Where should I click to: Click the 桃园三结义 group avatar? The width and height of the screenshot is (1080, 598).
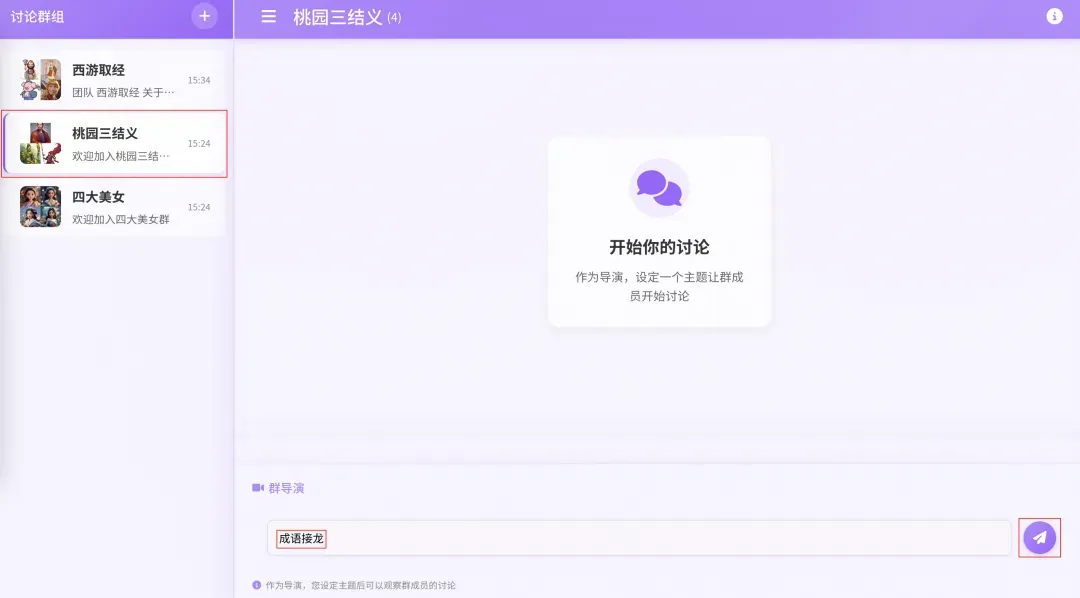pyautogui.click(x=41, y=143)
